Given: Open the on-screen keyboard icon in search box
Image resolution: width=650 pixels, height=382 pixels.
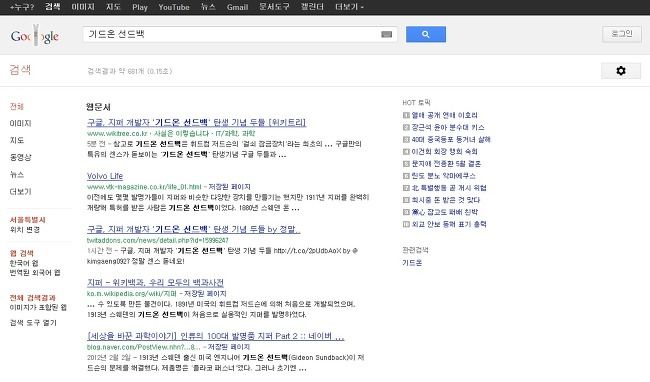Looking at the screenshot, I should click(386, 34).
